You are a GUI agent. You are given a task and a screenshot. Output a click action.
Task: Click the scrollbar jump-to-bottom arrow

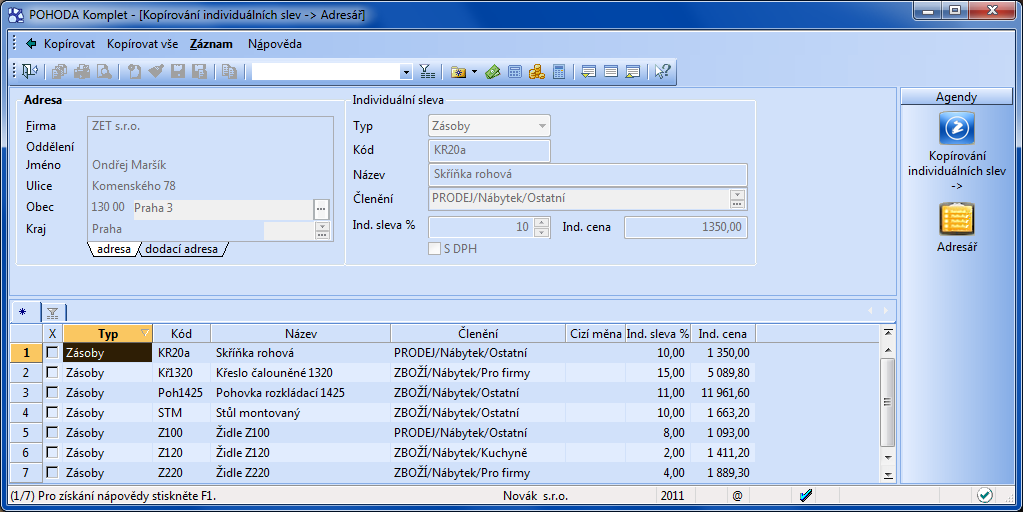click(888, 476)
